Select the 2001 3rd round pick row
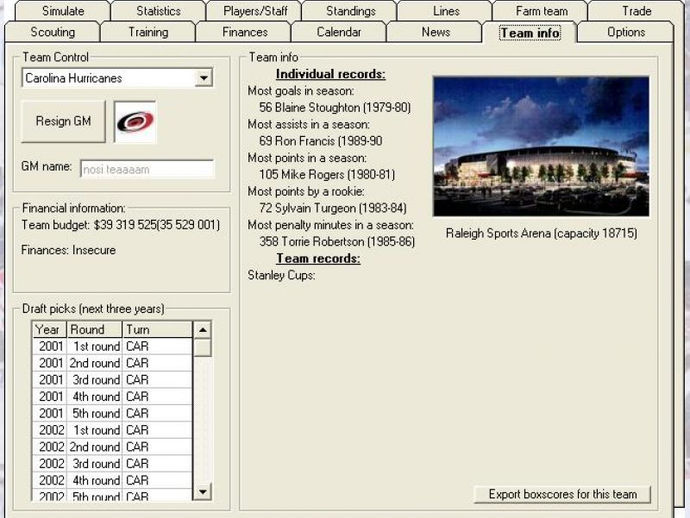This screenshot has width=690, height=518. pyautogui.click(x=112, y=380)
